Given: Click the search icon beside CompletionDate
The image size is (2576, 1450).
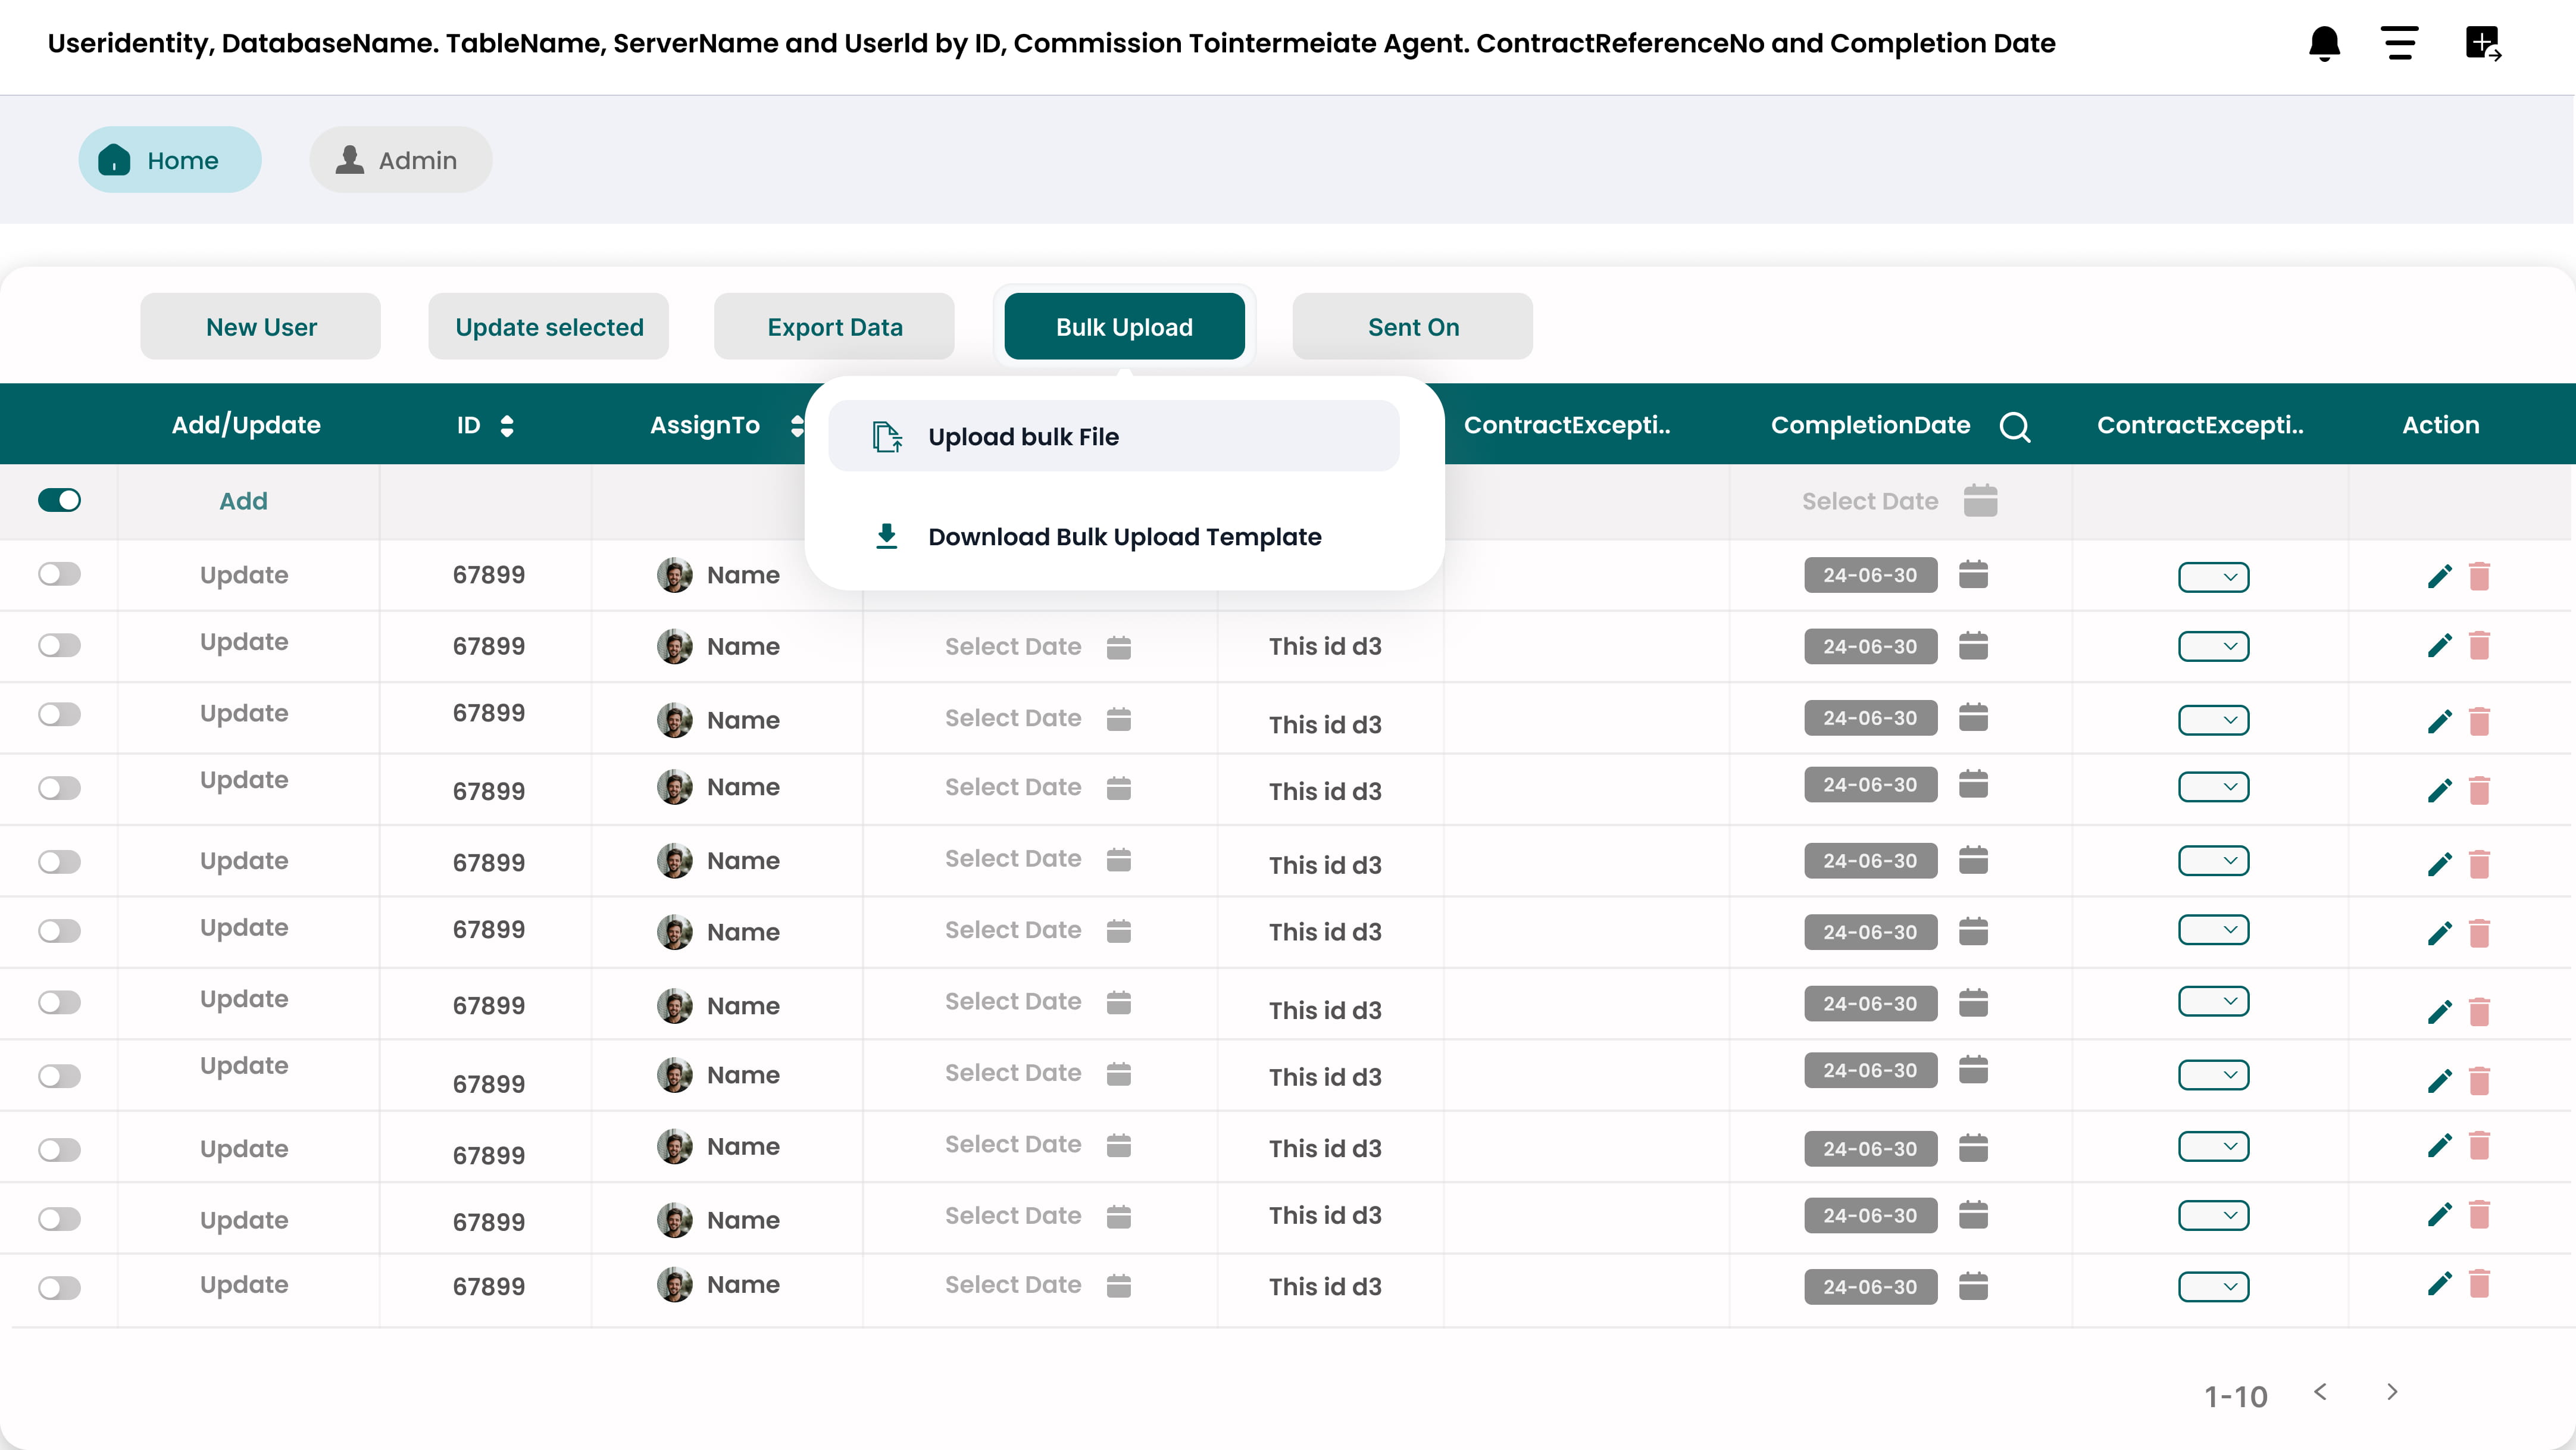Looking at the screenshot, I should (2015, 426).
